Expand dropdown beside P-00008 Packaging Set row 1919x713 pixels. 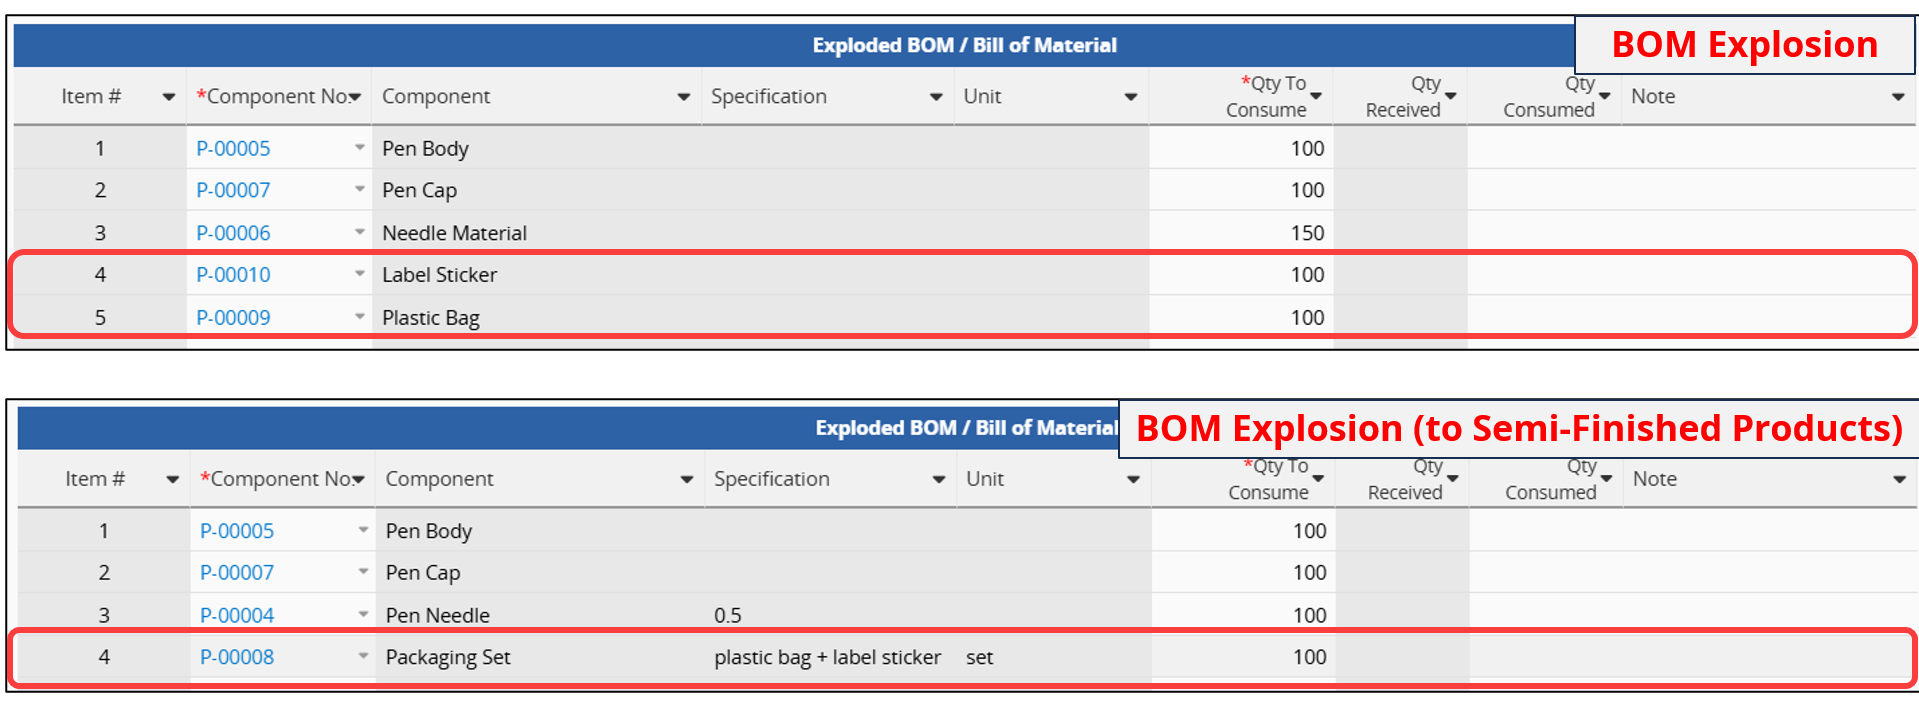point(363,657)
